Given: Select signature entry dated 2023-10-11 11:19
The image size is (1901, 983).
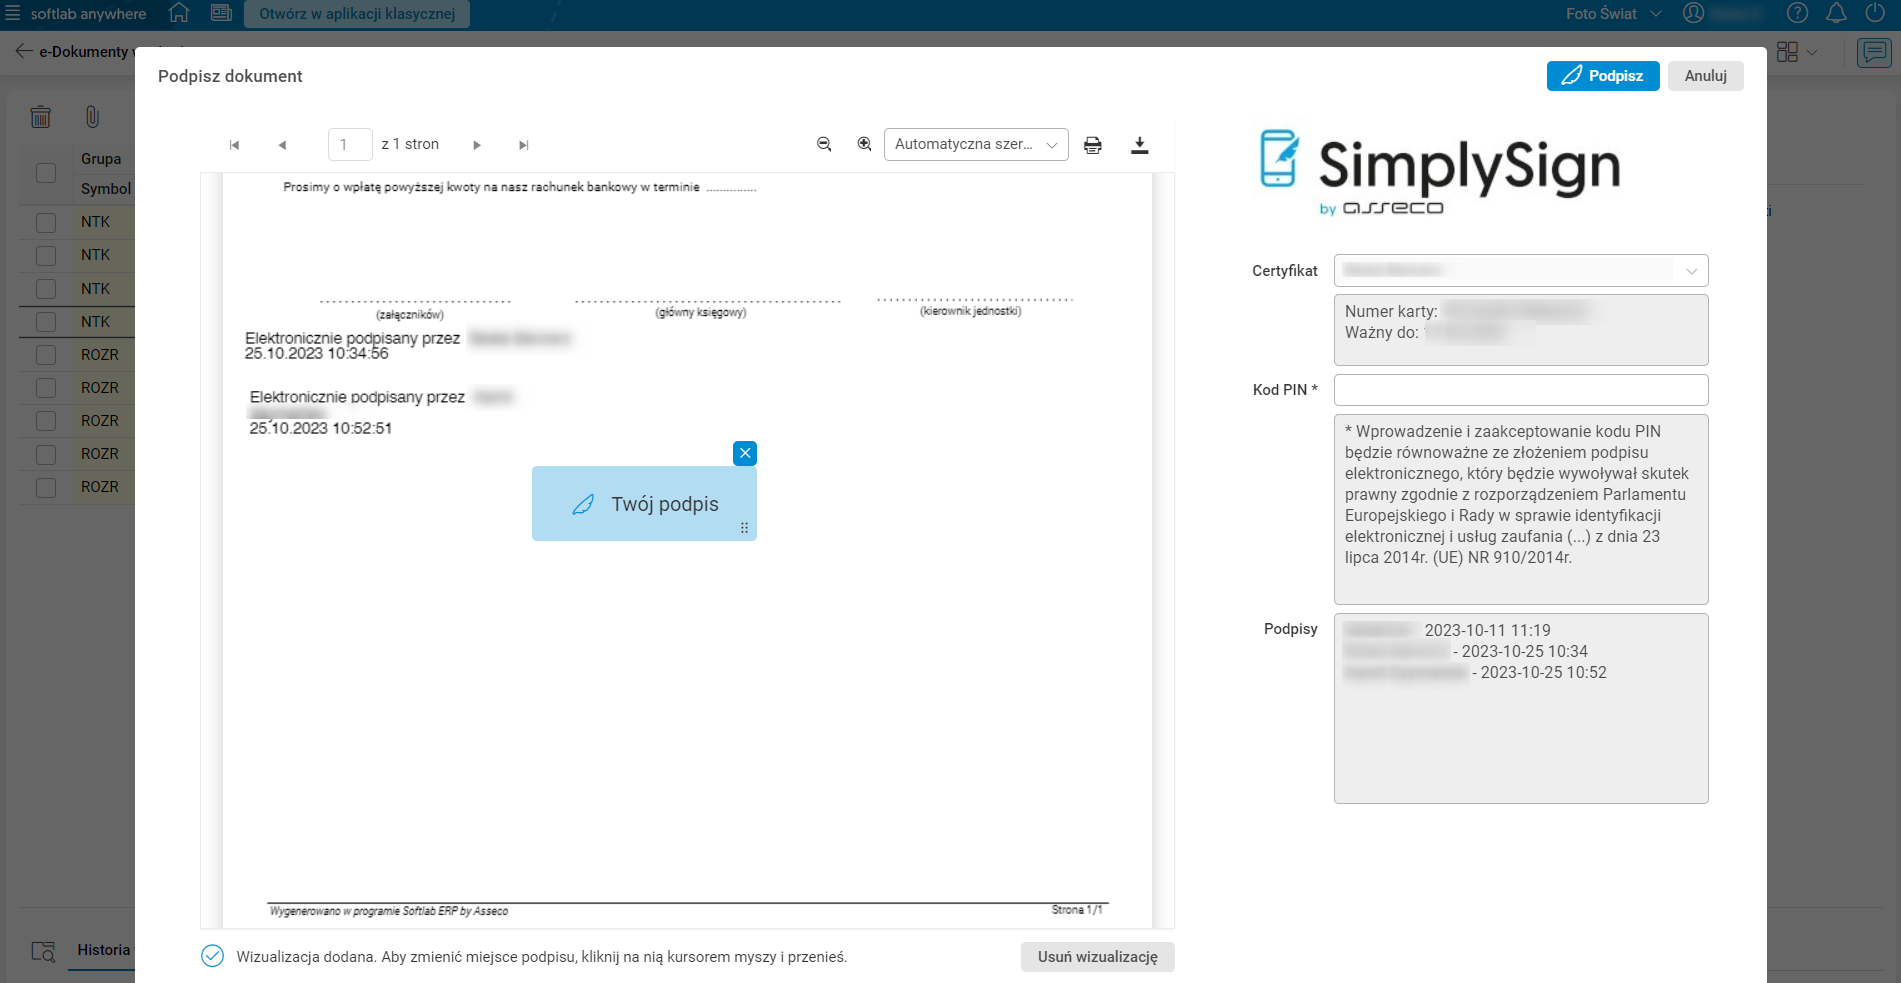Looking at the screenshot, I should pyautogui.click(x=1447, y=630).
